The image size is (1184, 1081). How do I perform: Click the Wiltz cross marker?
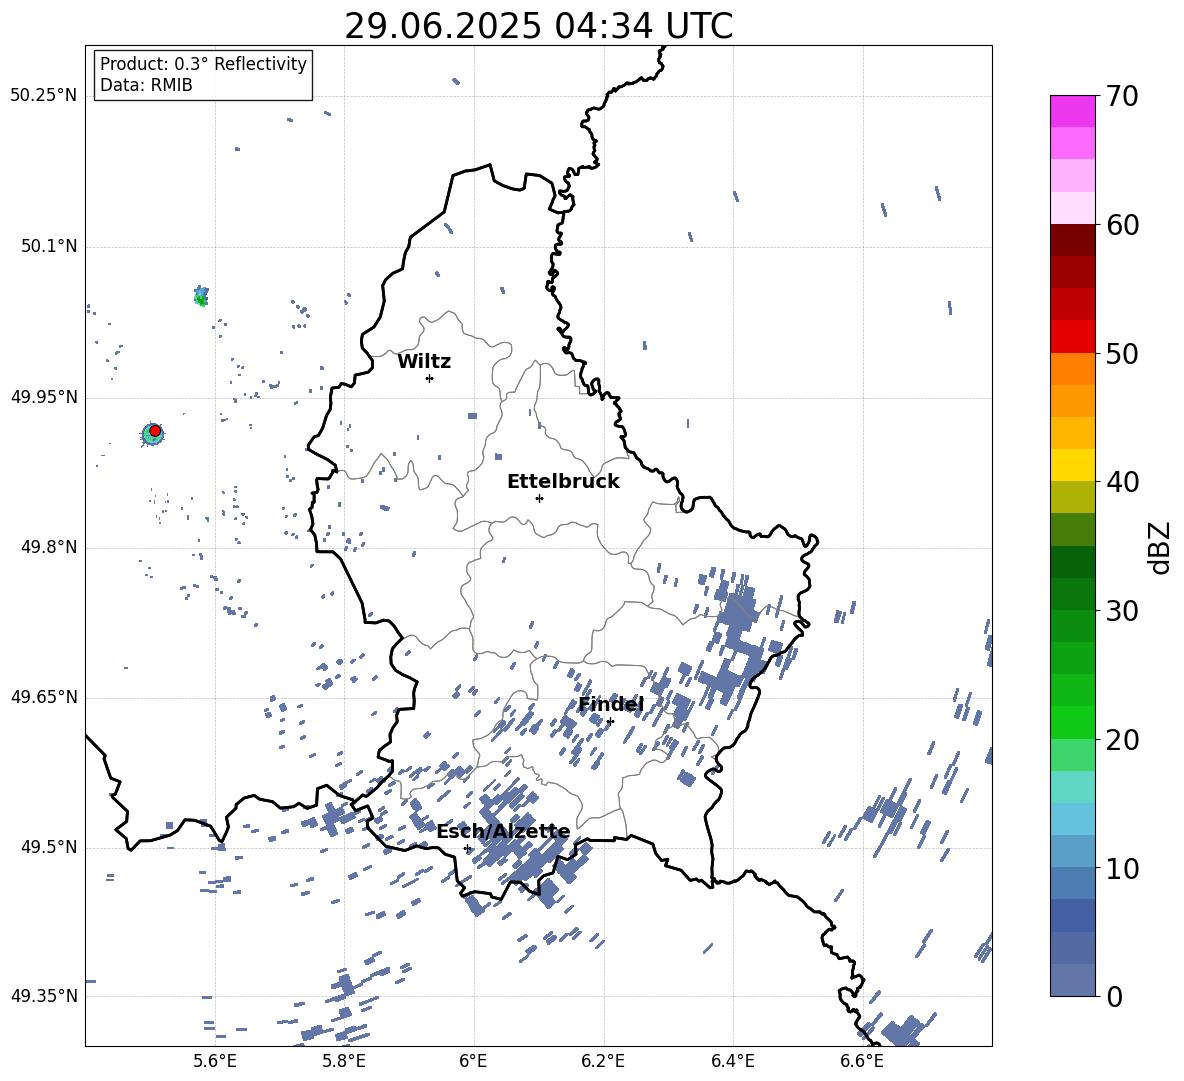tap(429, 378)
